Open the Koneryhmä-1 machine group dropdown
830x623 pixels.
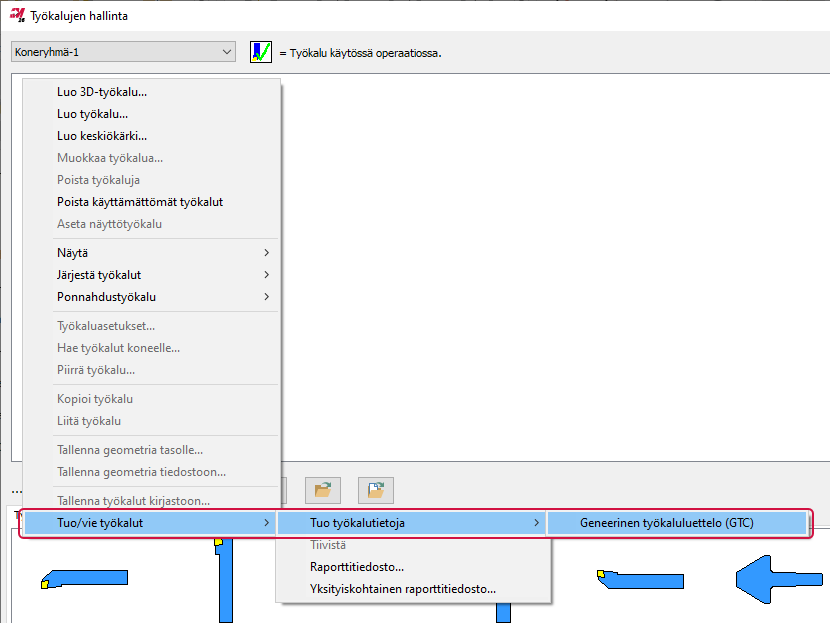[123, 52]
